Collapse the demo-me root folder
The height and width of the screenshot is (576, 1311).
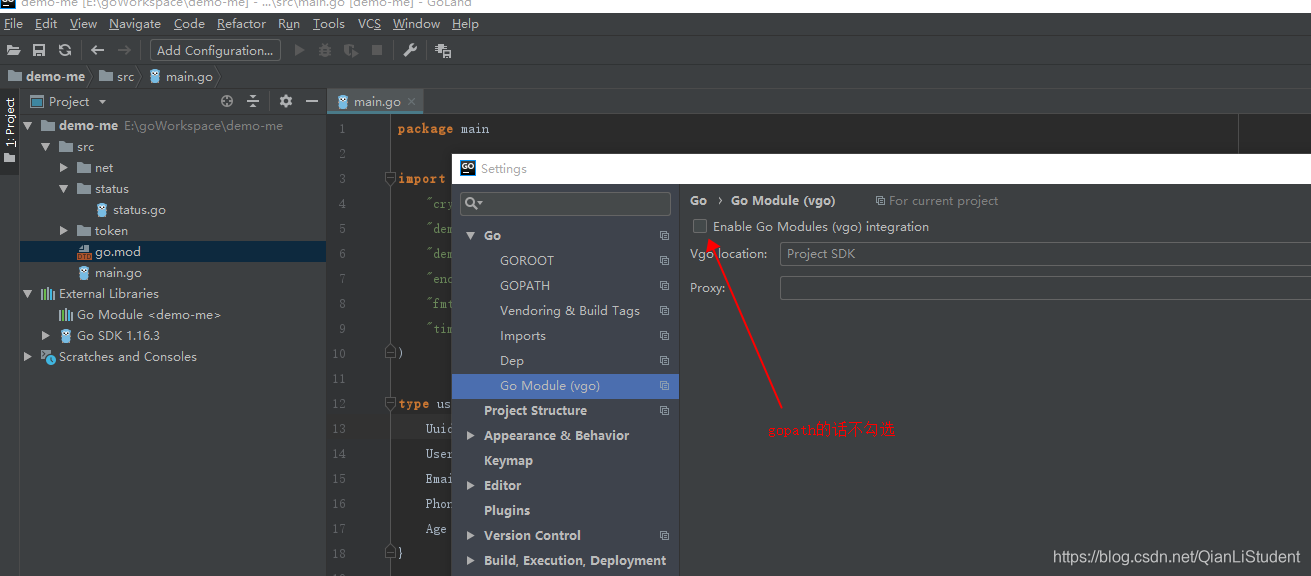28,126
